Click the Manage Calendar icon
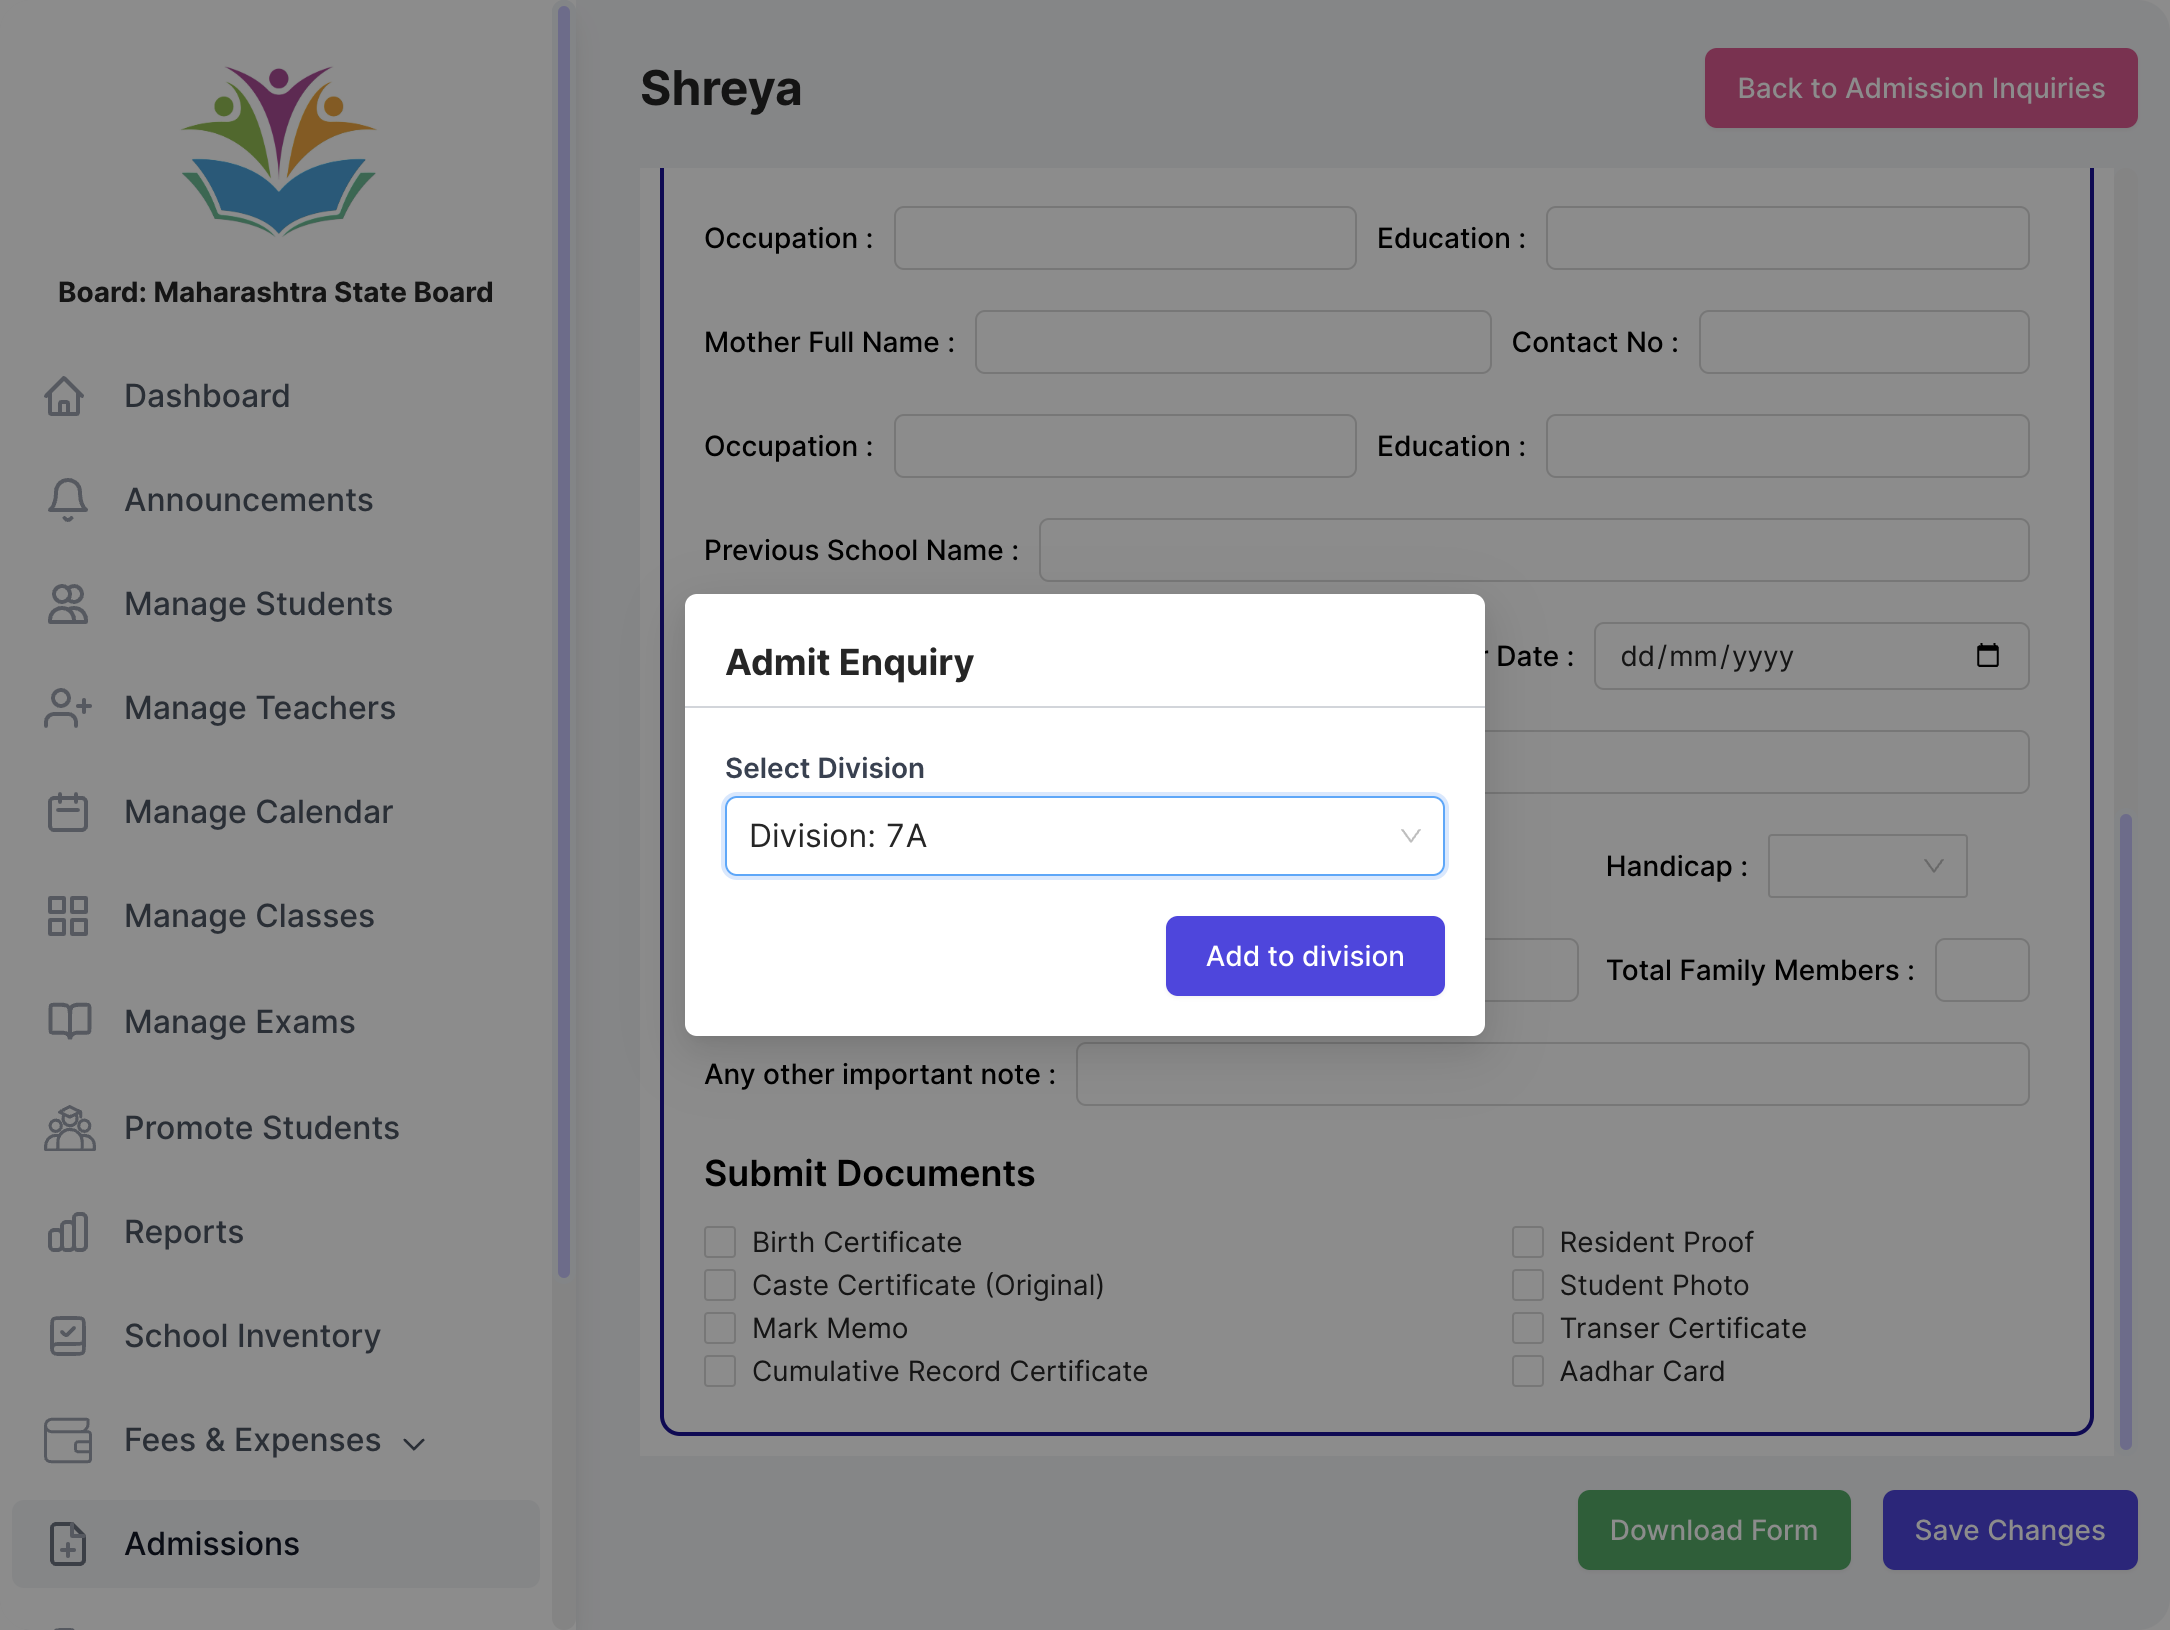2170x1630 pixels. 68,812
